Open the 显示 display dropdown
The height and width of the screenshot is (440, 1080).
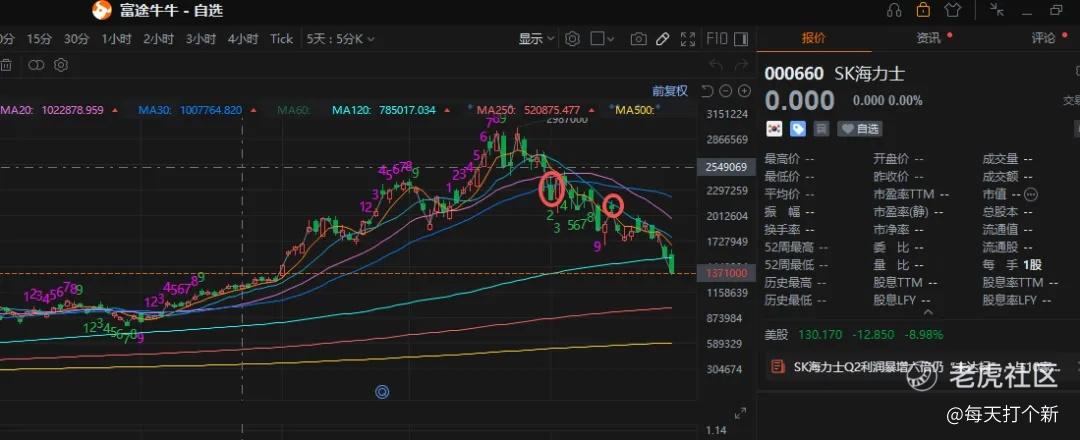point(537,39)
